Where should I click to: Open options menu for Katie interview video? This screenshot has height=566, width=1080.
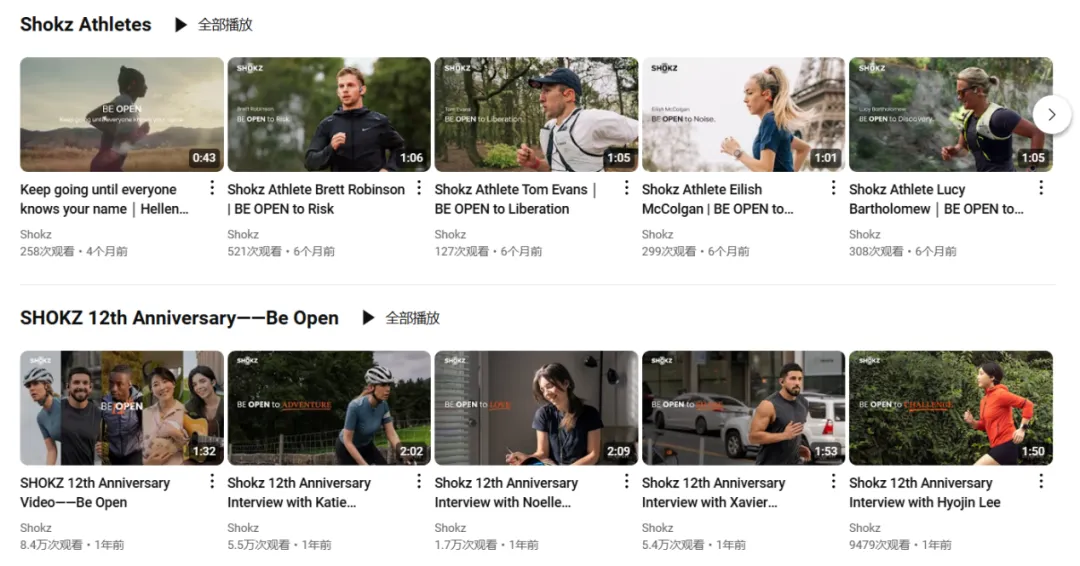(x=419, y=481)
